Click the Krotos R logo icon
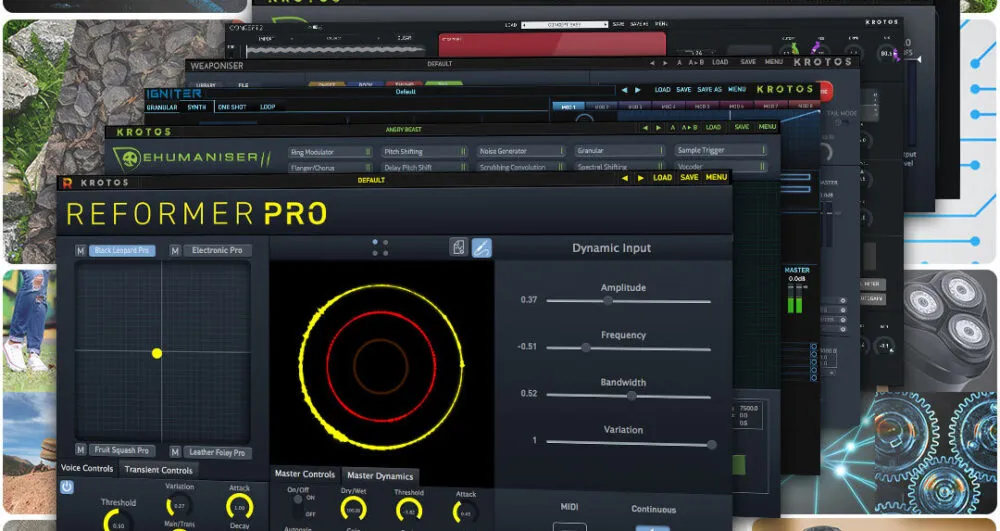Image resolution: width=1000 pixels, height=531 pixels. [66, 182]
